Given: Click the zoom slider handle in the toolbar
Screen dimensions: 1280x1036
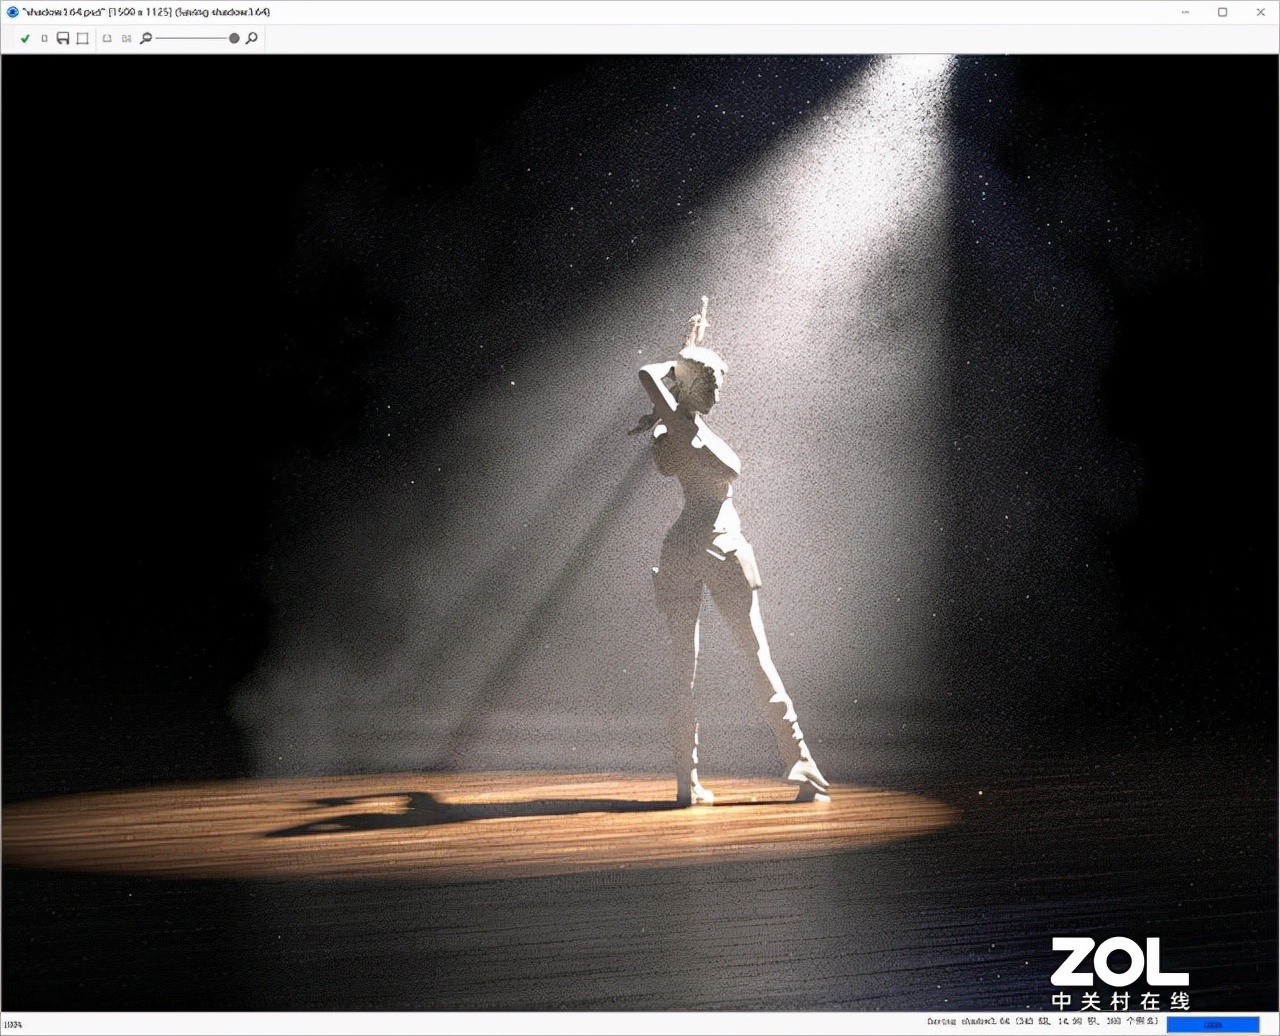Looking at the screenshot, I should (x=234, y=38).
